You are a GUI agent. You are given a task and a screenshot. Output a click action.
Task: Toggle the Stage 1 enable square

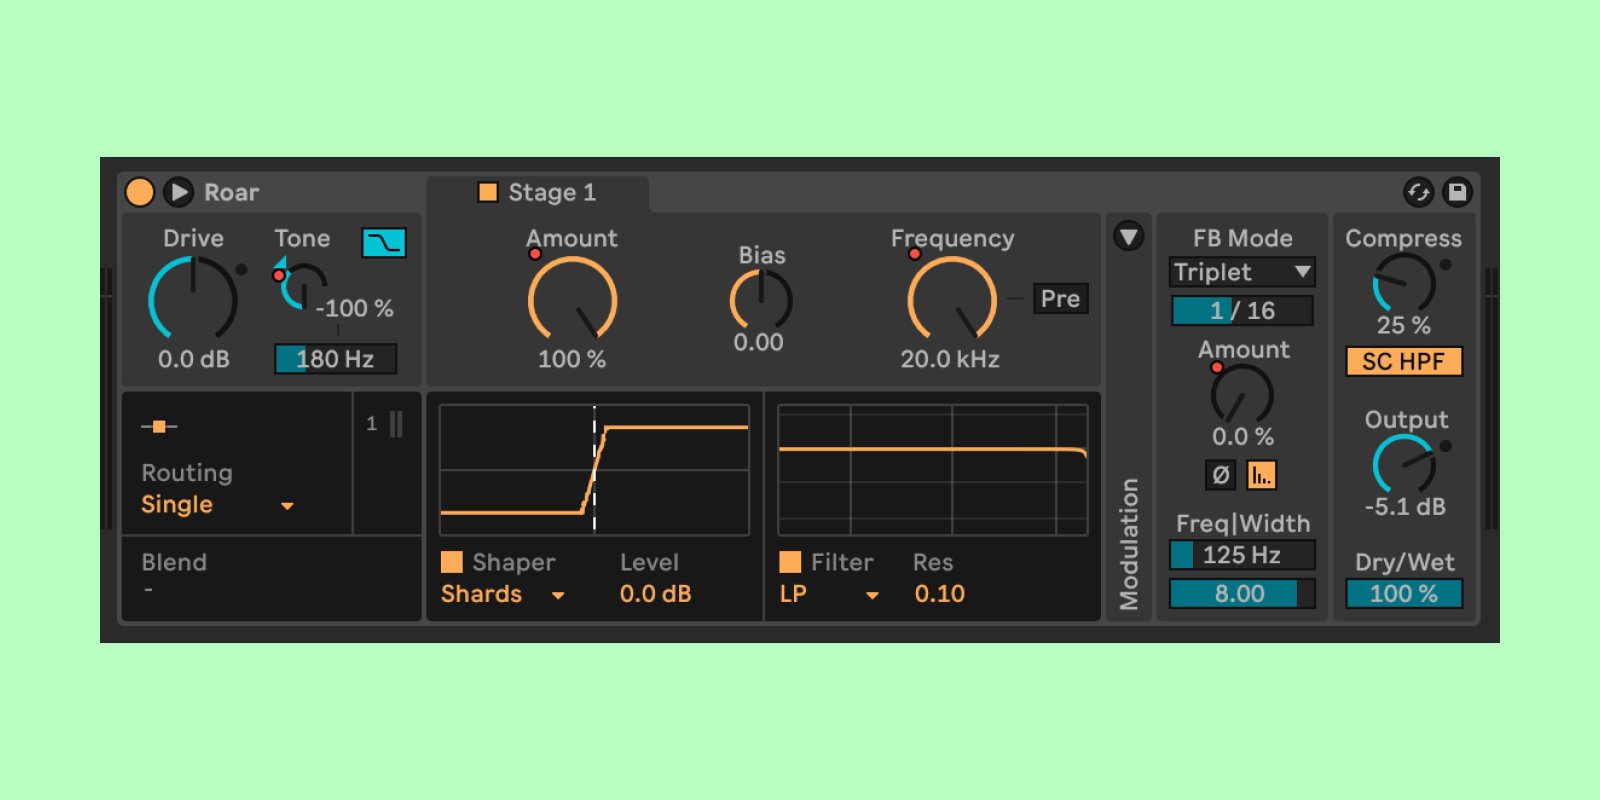pyautogui.click(x=488, y=192)
